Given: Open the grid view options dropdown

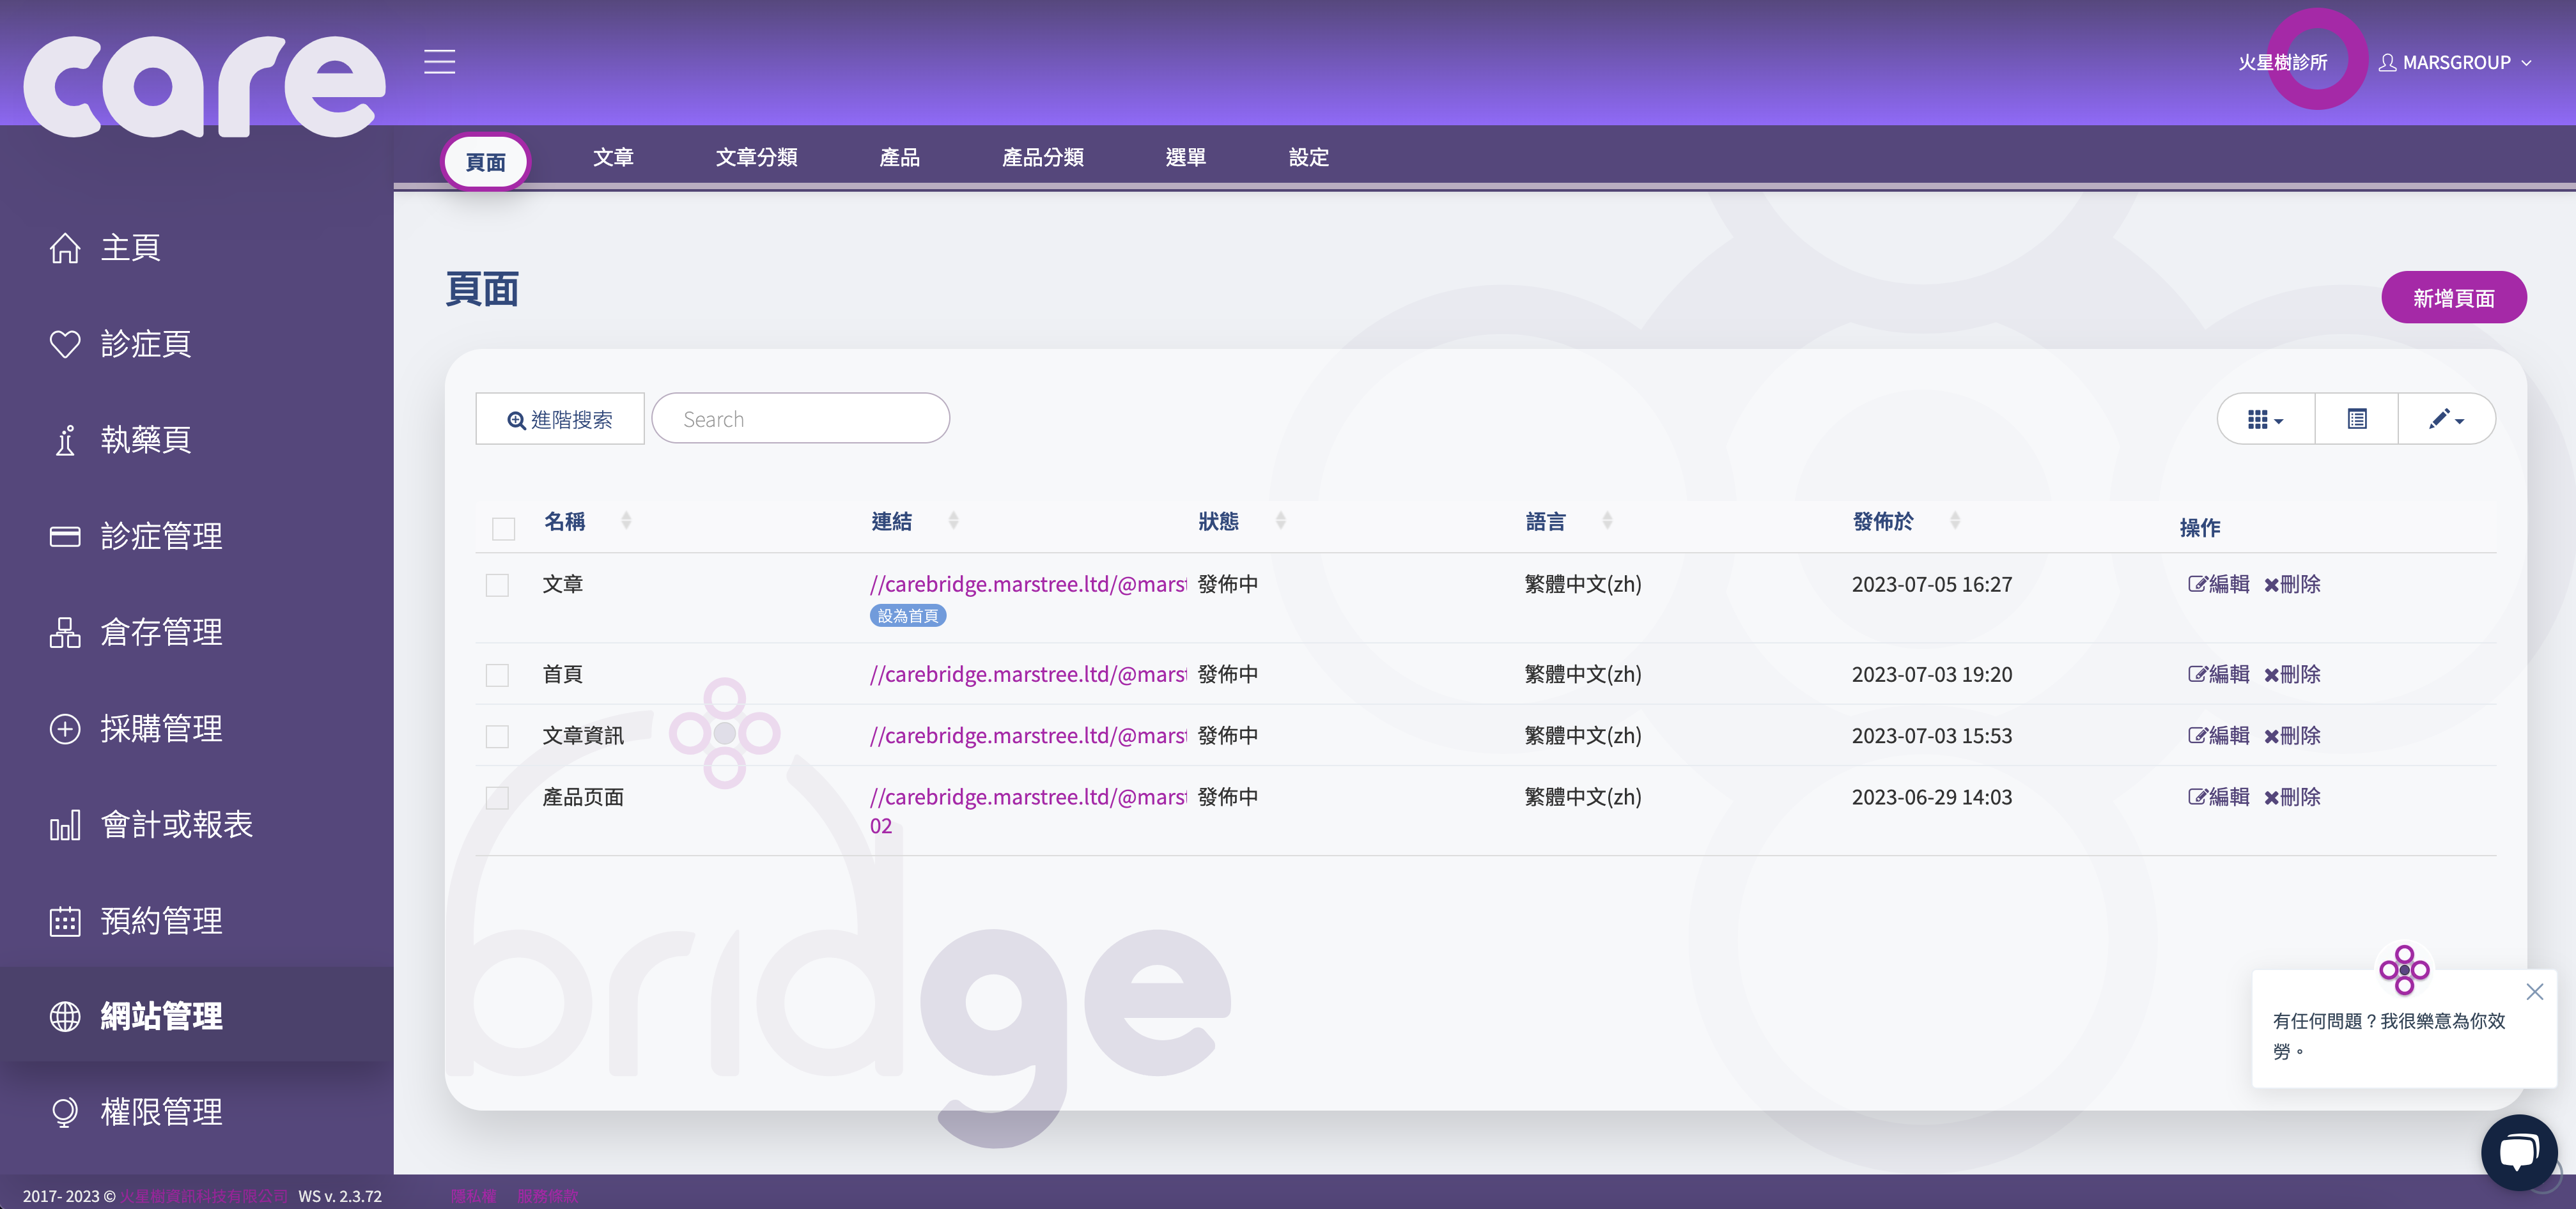Looking at the screenshot, I should pos(2264,418).
